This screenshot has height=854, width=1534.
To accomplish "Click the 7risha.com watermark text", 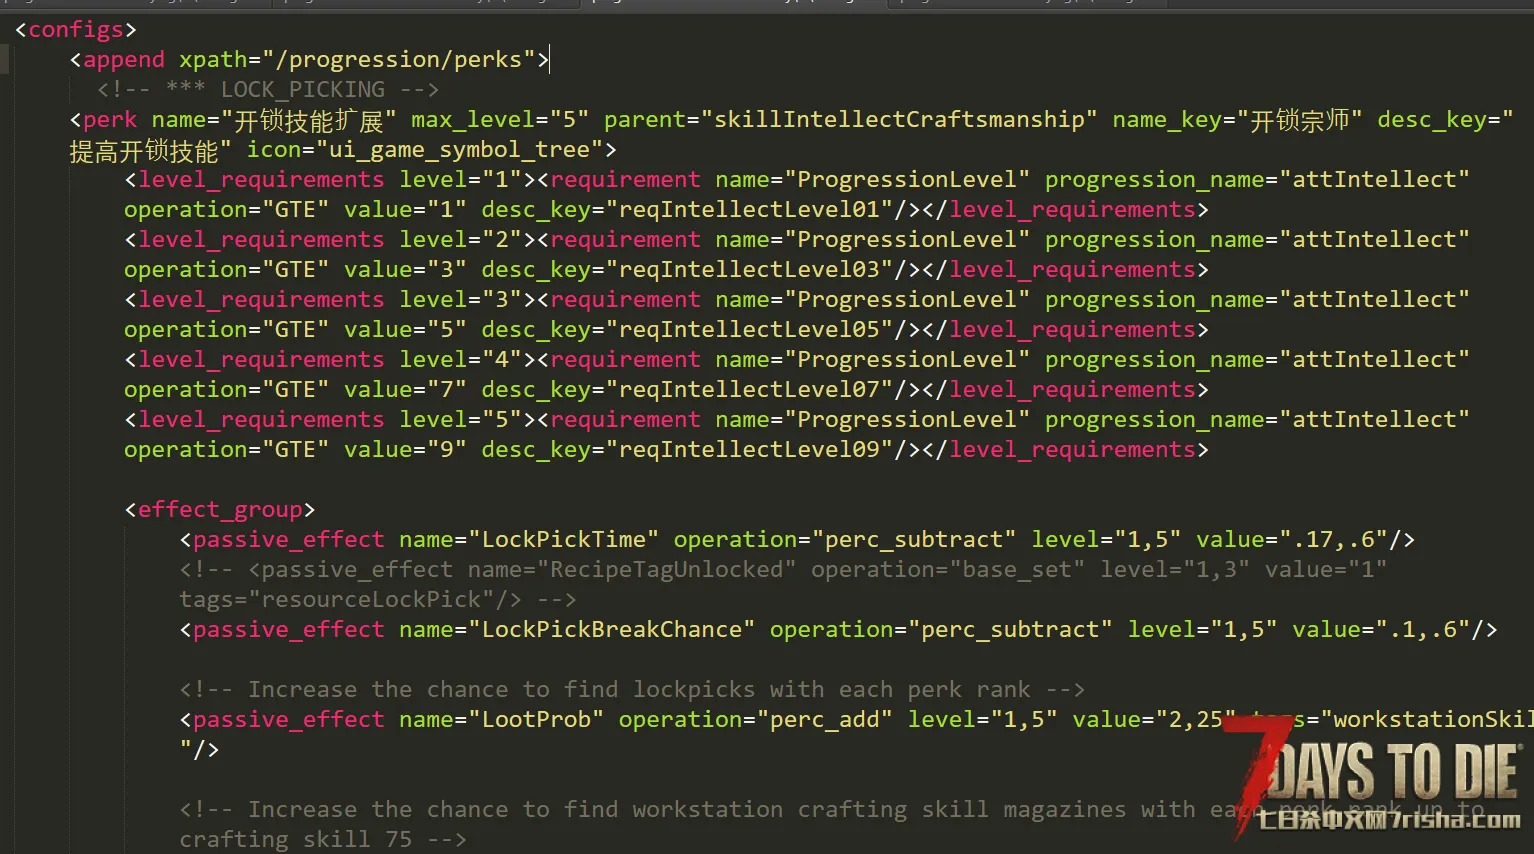I will click(1388, 821).
